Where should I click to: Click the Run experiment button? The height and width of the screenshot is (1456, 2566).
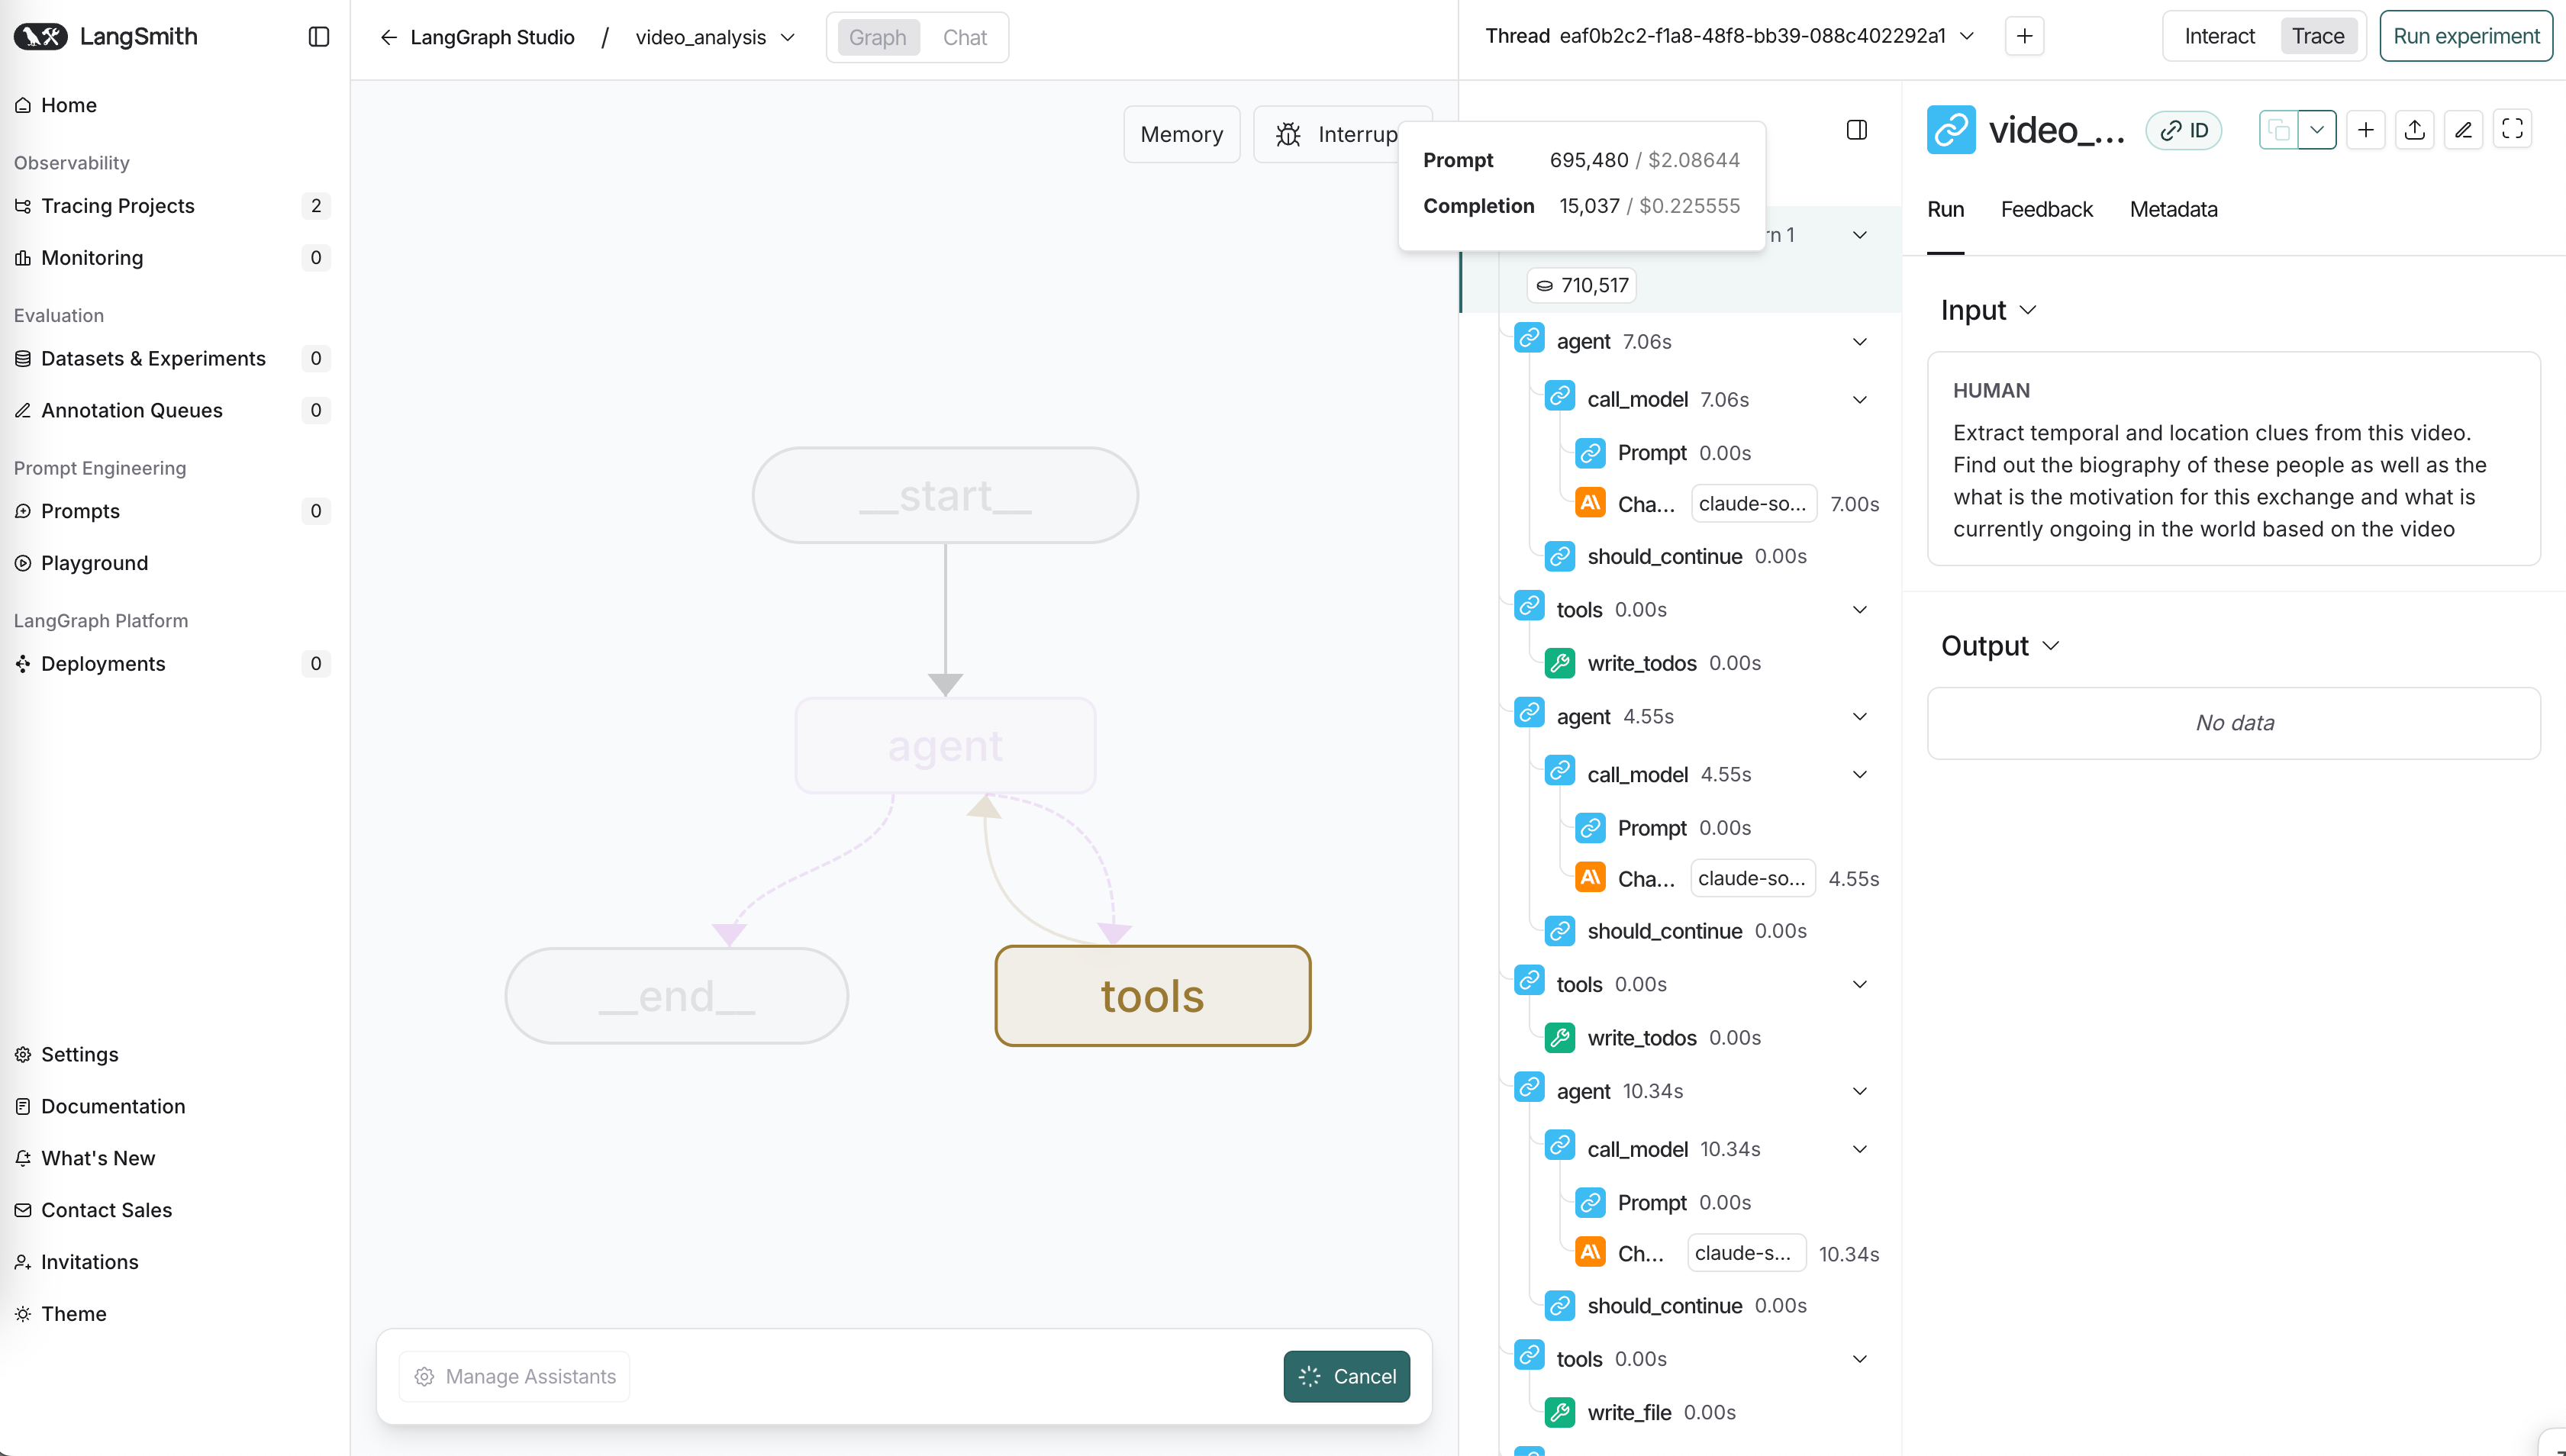[2465, 36]
